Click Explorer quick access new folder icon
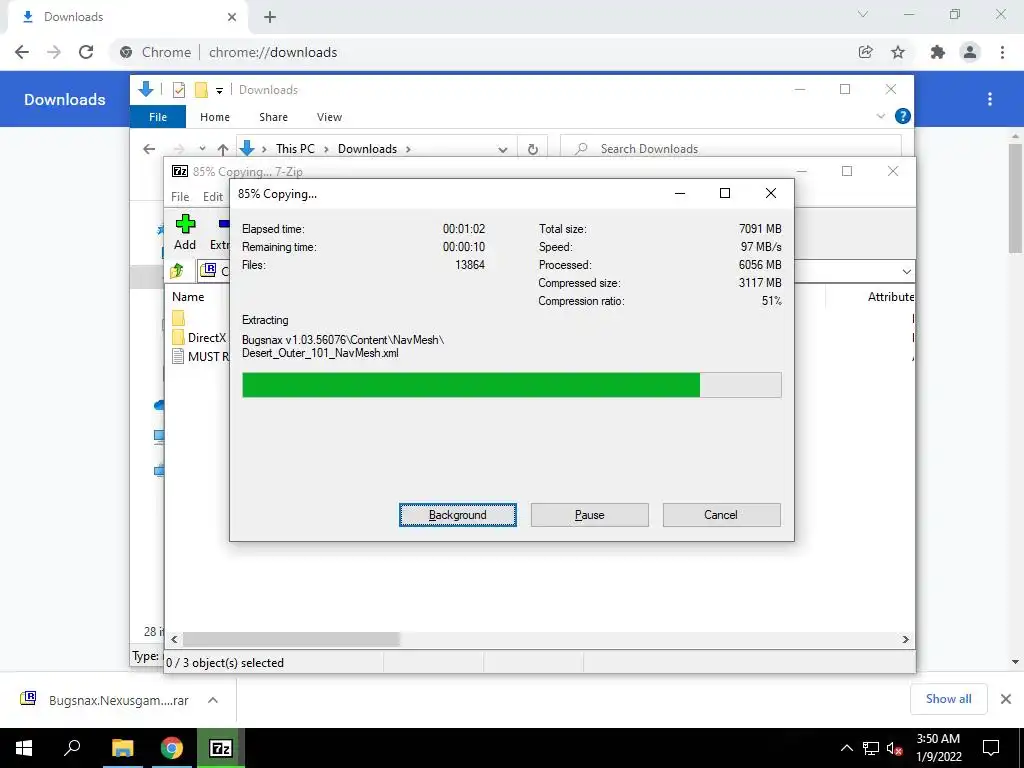1024x768 pixels. (x=201, y=90)
